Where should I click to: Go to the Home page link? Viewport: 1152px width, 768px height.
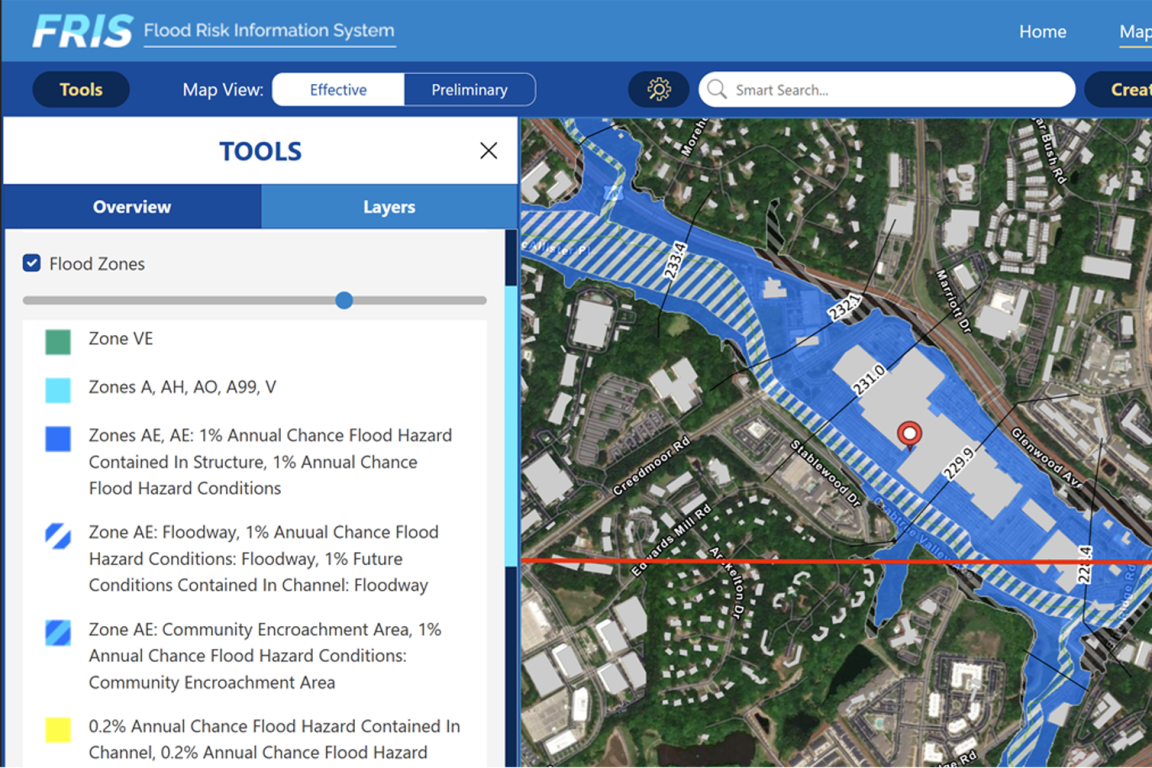[x=1042, y=32]
